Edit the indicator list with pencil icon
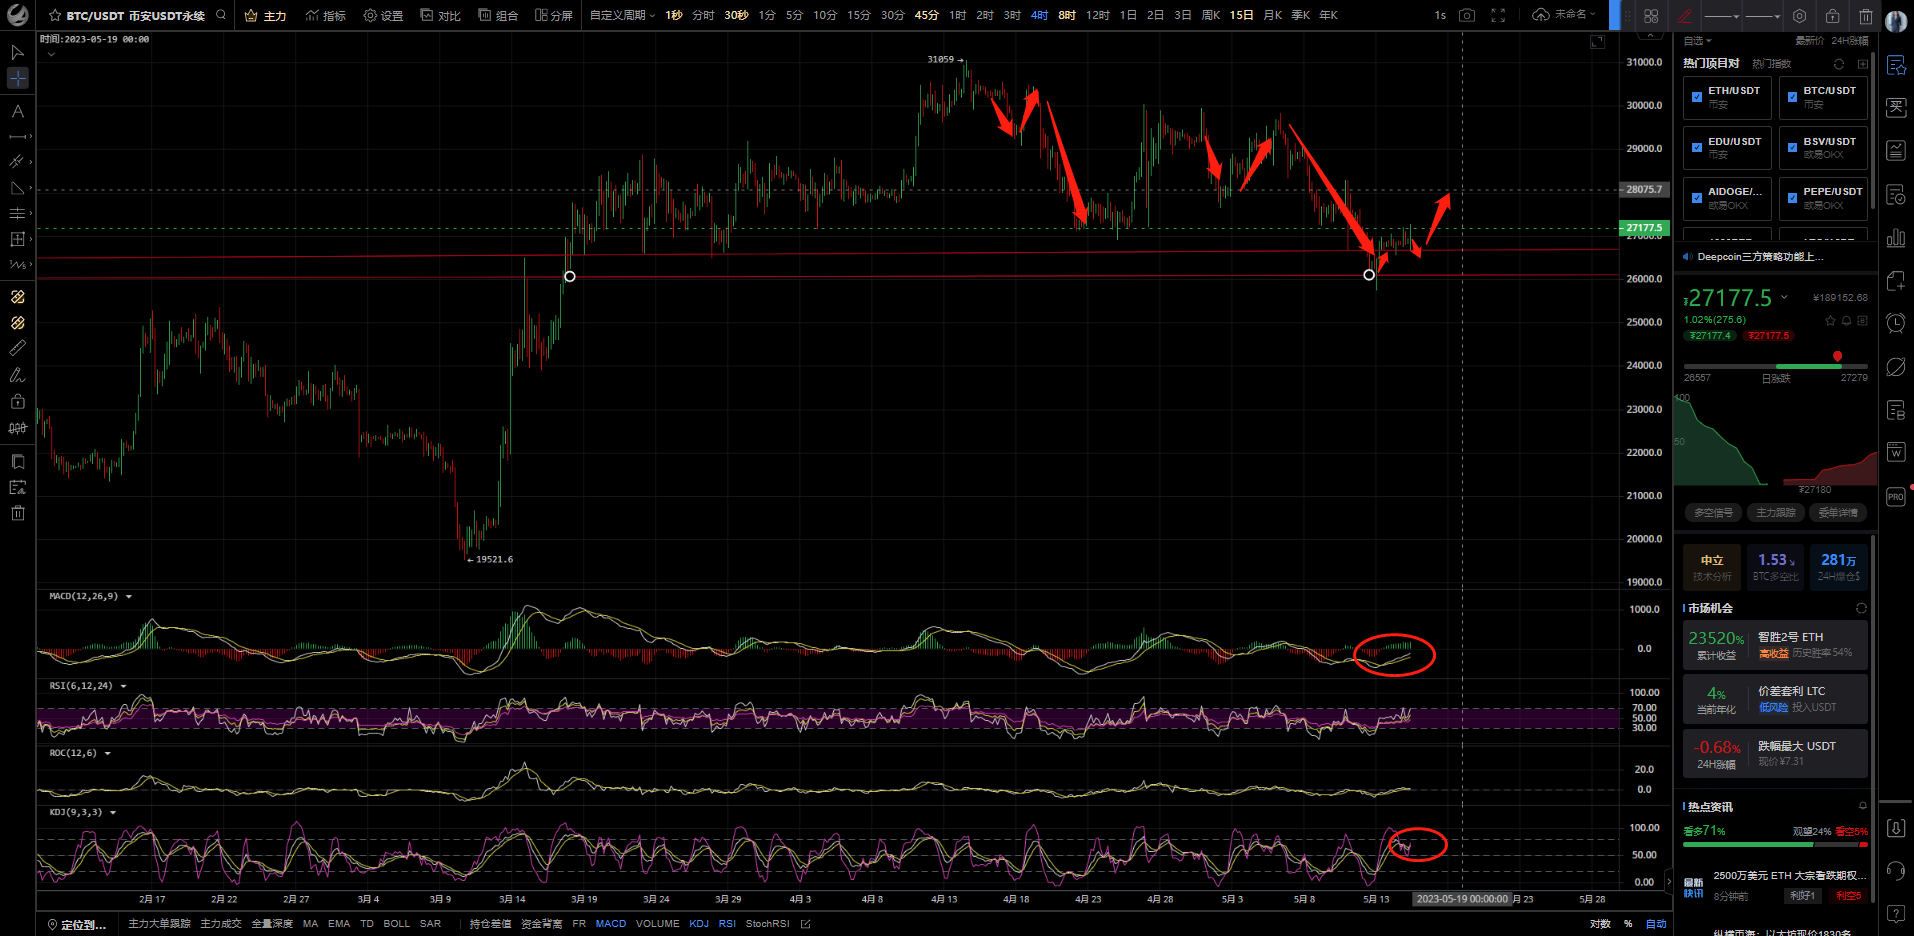Screen dimensions: 1914x936 coord(806,924)
